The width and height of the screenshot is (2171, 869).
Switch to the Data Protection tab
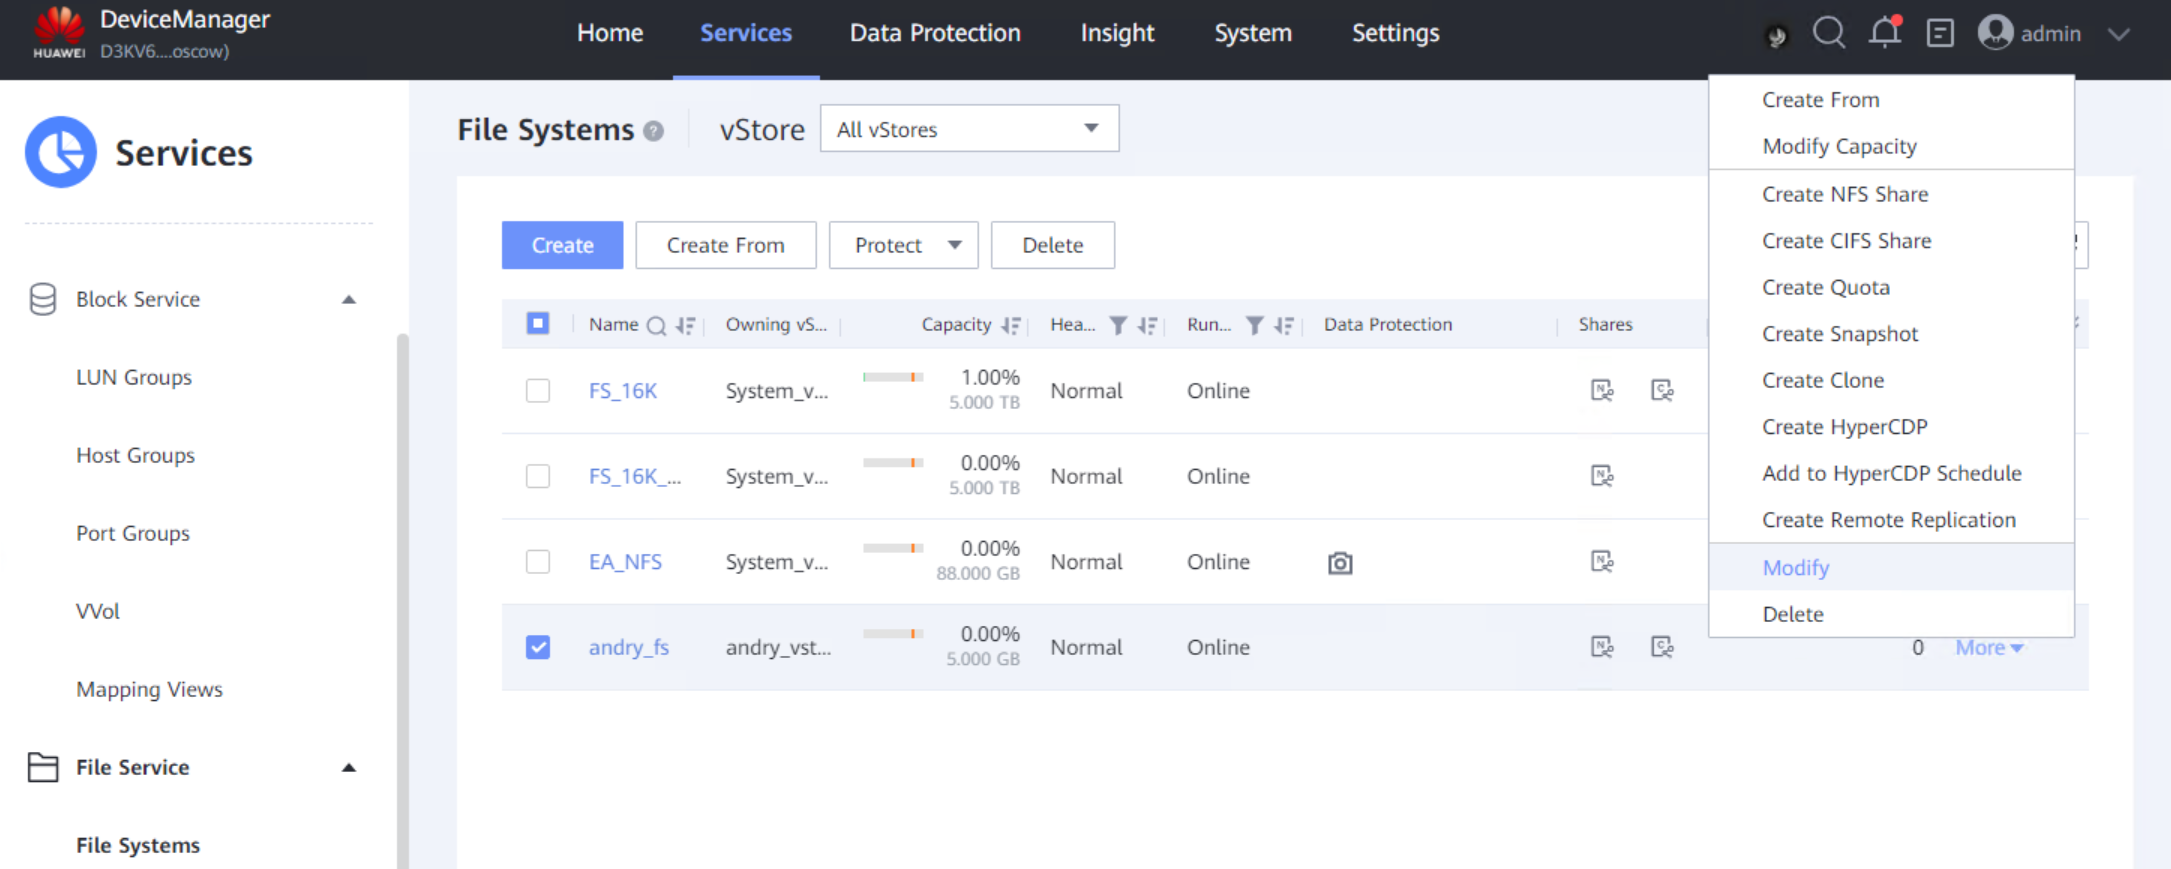click(934, 33)
